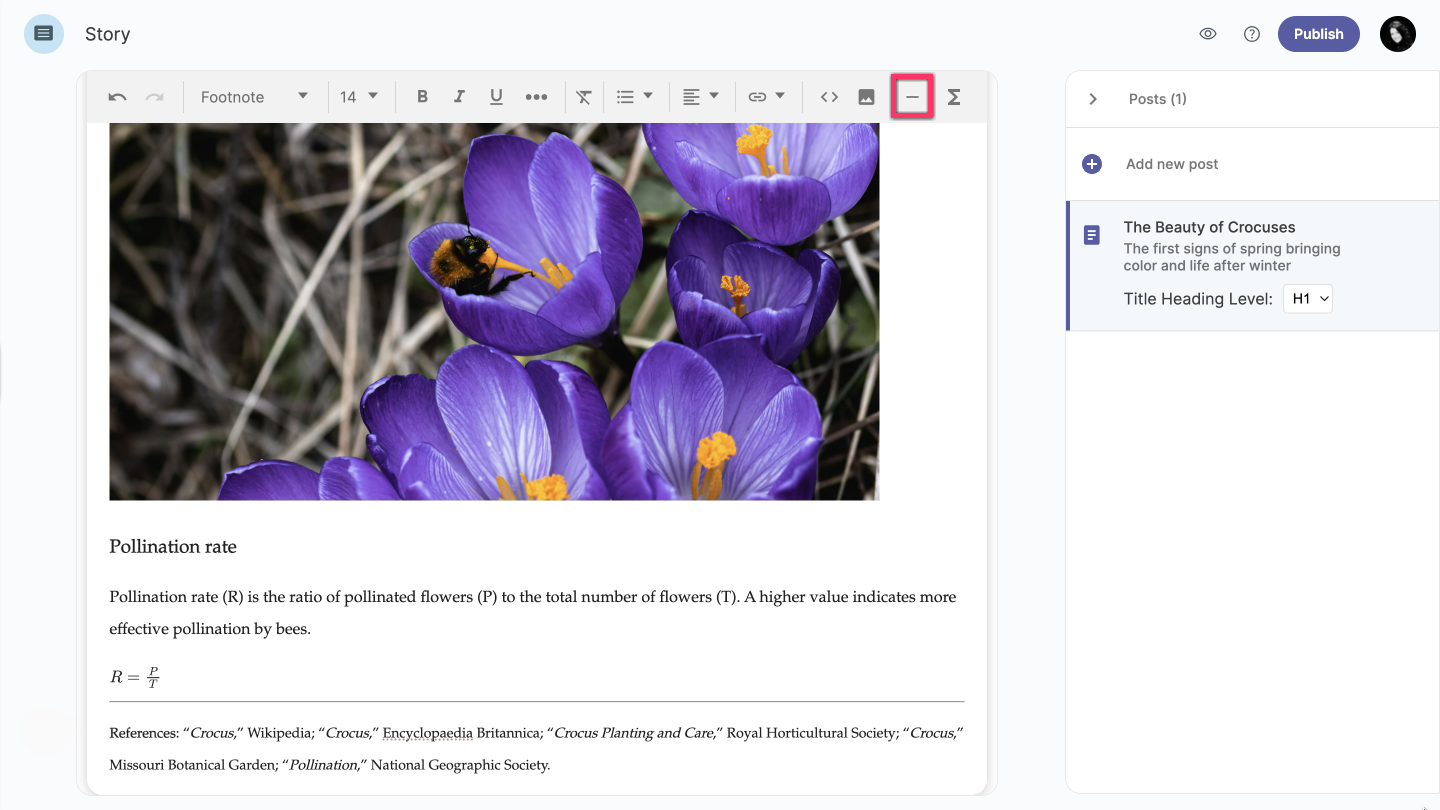The image size is (1440, 810).
Task: Insert a code block
Action: 829,97
